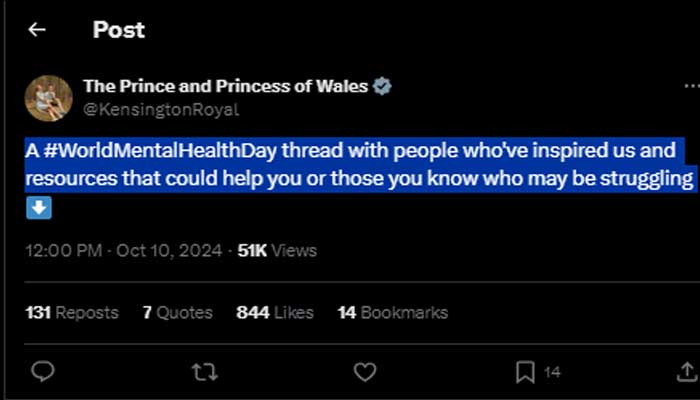
Task: Open The Prince and Princess of Wales profile name
Action: point(225,86)
